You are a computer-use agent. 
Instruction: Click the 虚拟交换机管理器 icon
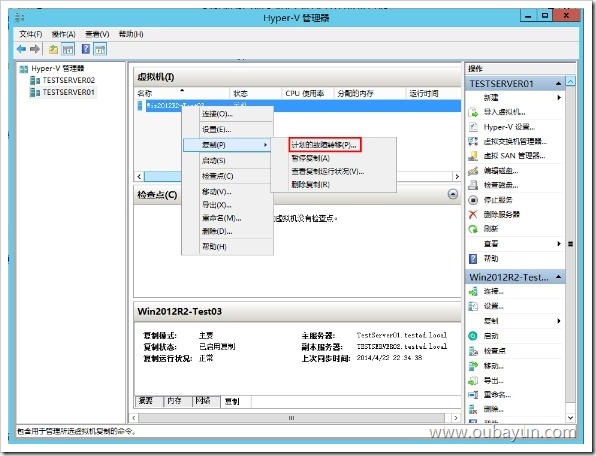pyautogui.click(x=473, y=141)
